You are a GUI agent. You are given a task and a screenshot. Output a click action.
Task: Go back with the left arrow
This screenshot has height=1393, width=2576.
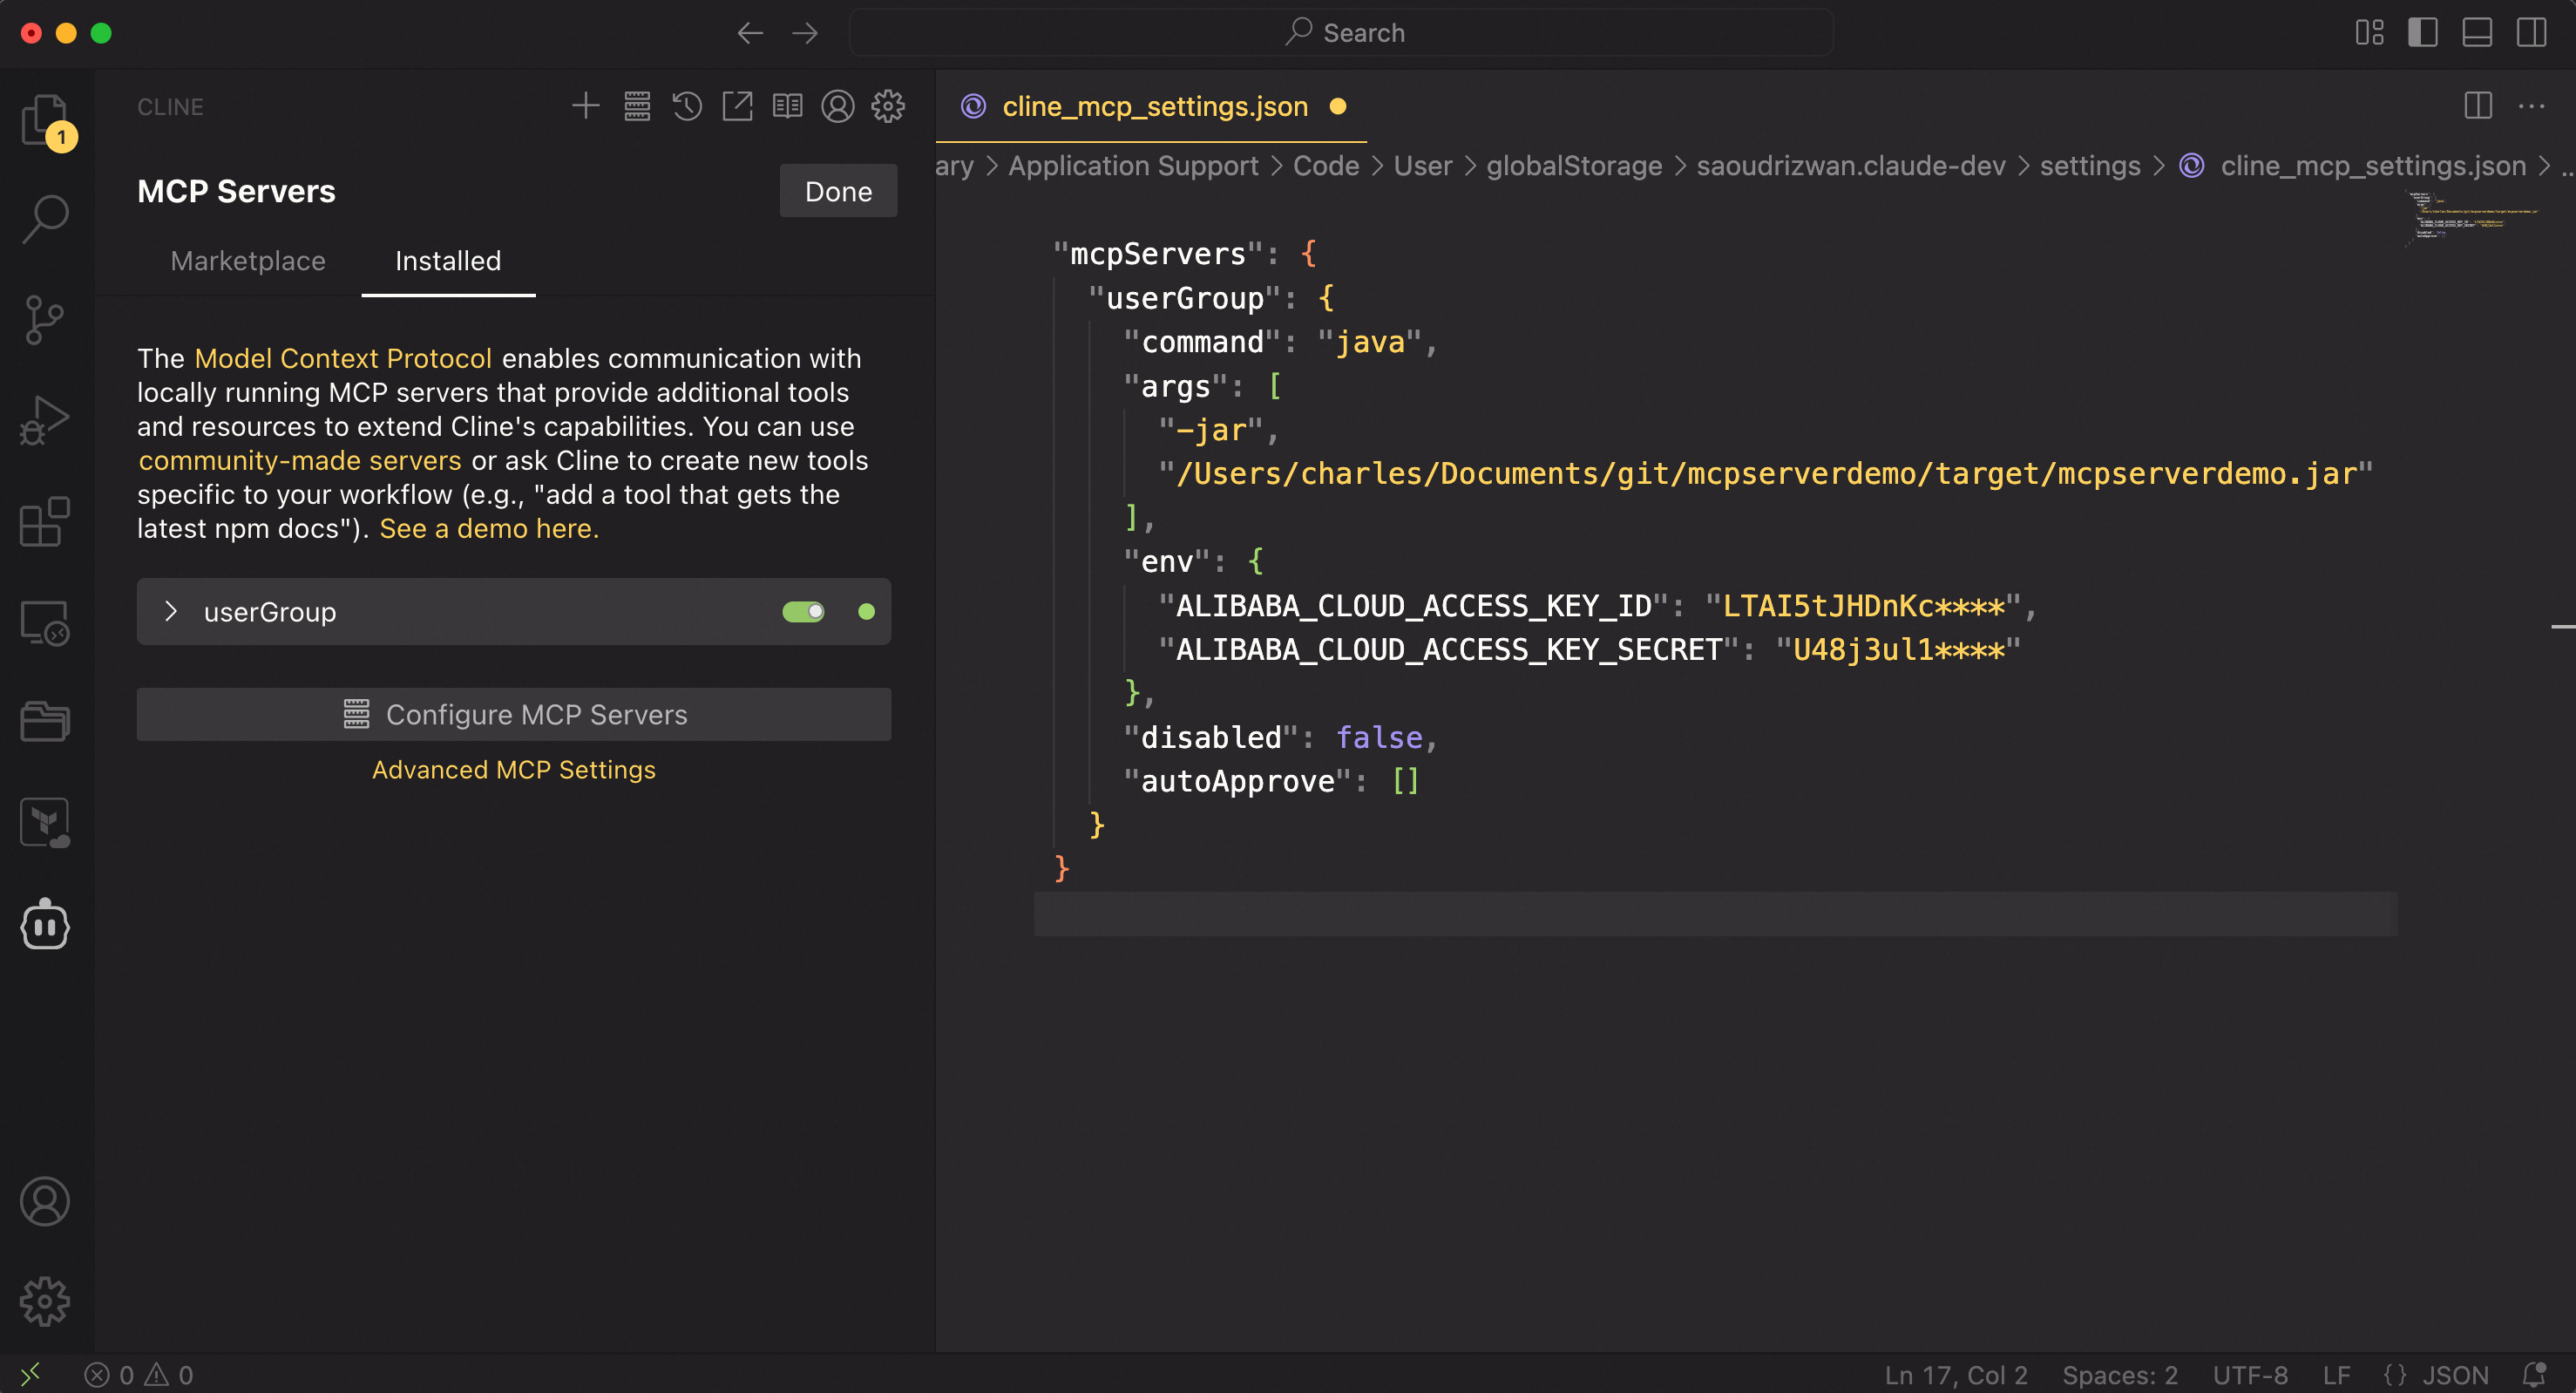750,33
